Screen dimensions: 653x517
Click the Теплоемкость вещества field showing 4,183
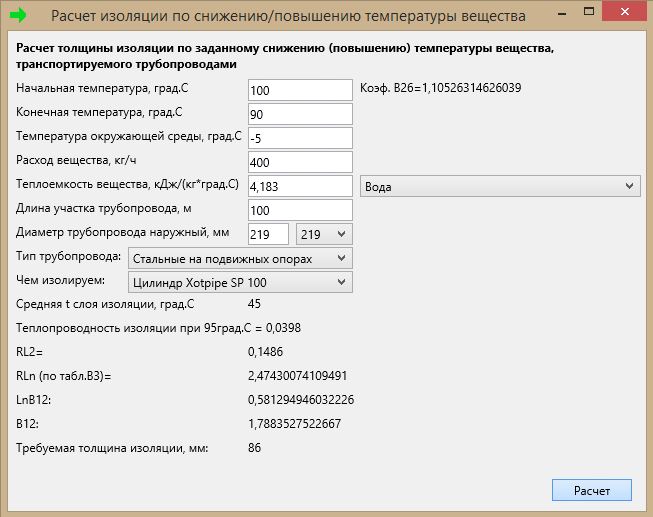coord(300,186)
